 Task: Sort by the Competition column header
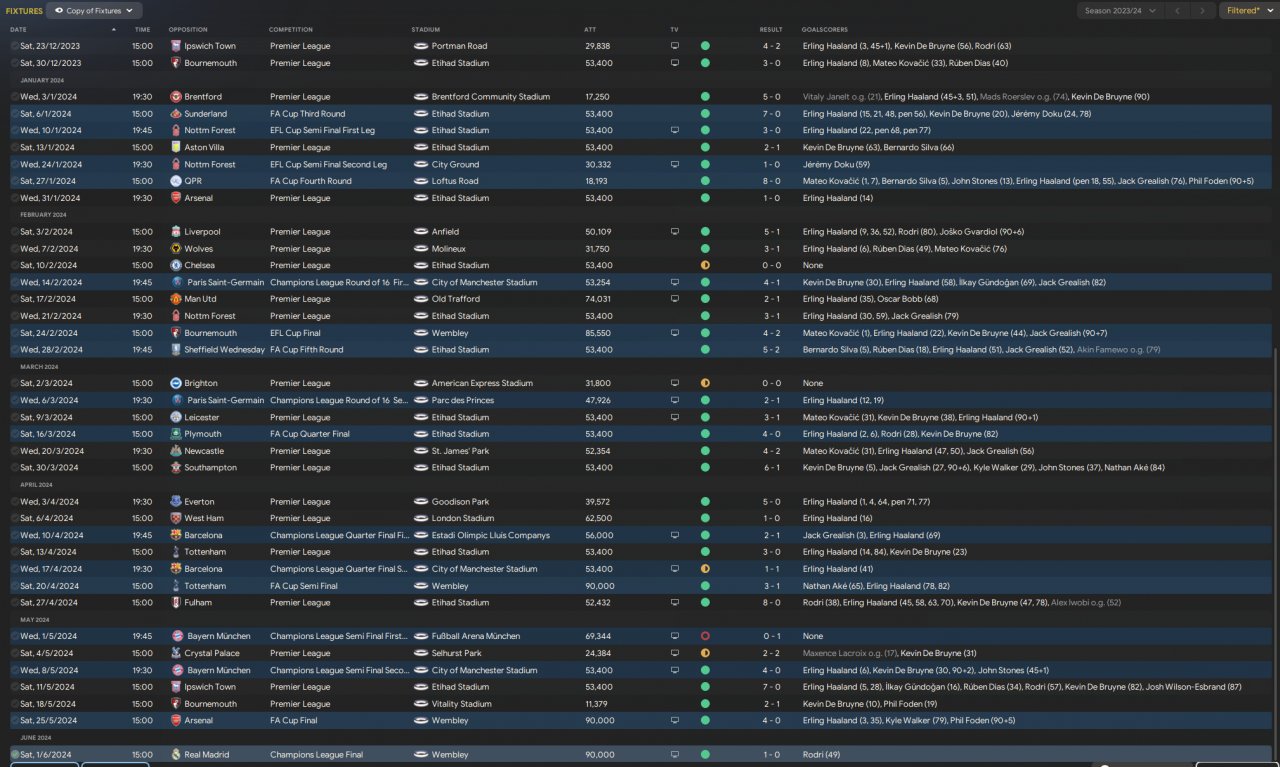(291, 30)
